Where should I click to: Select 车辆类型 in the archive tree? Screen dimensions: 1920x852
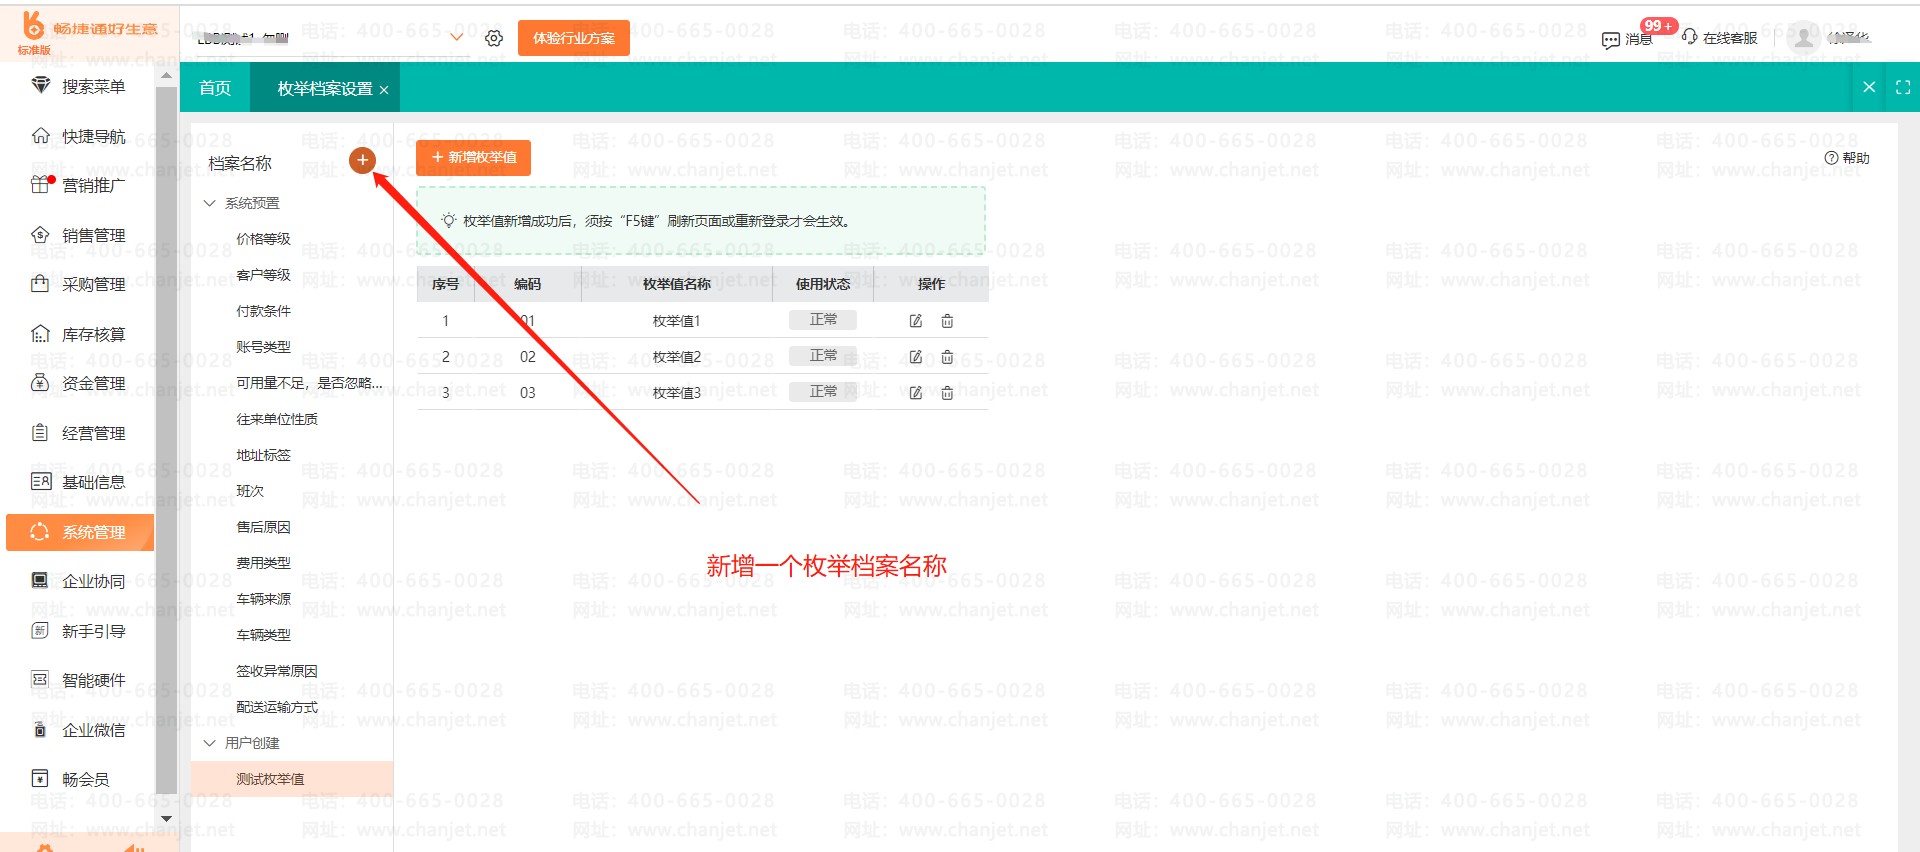pos(263,635)
